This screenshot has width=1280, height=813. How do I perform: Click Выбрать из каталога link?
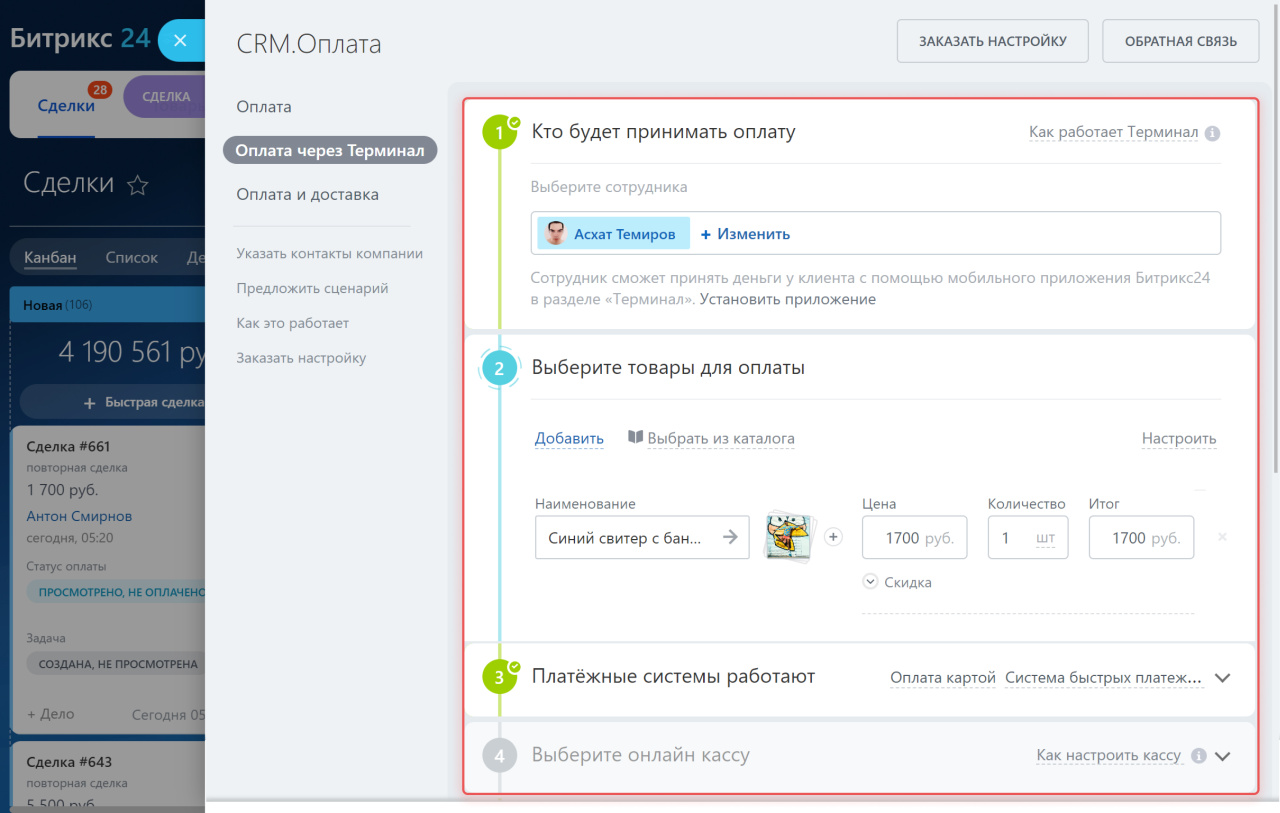pos(721,438)
